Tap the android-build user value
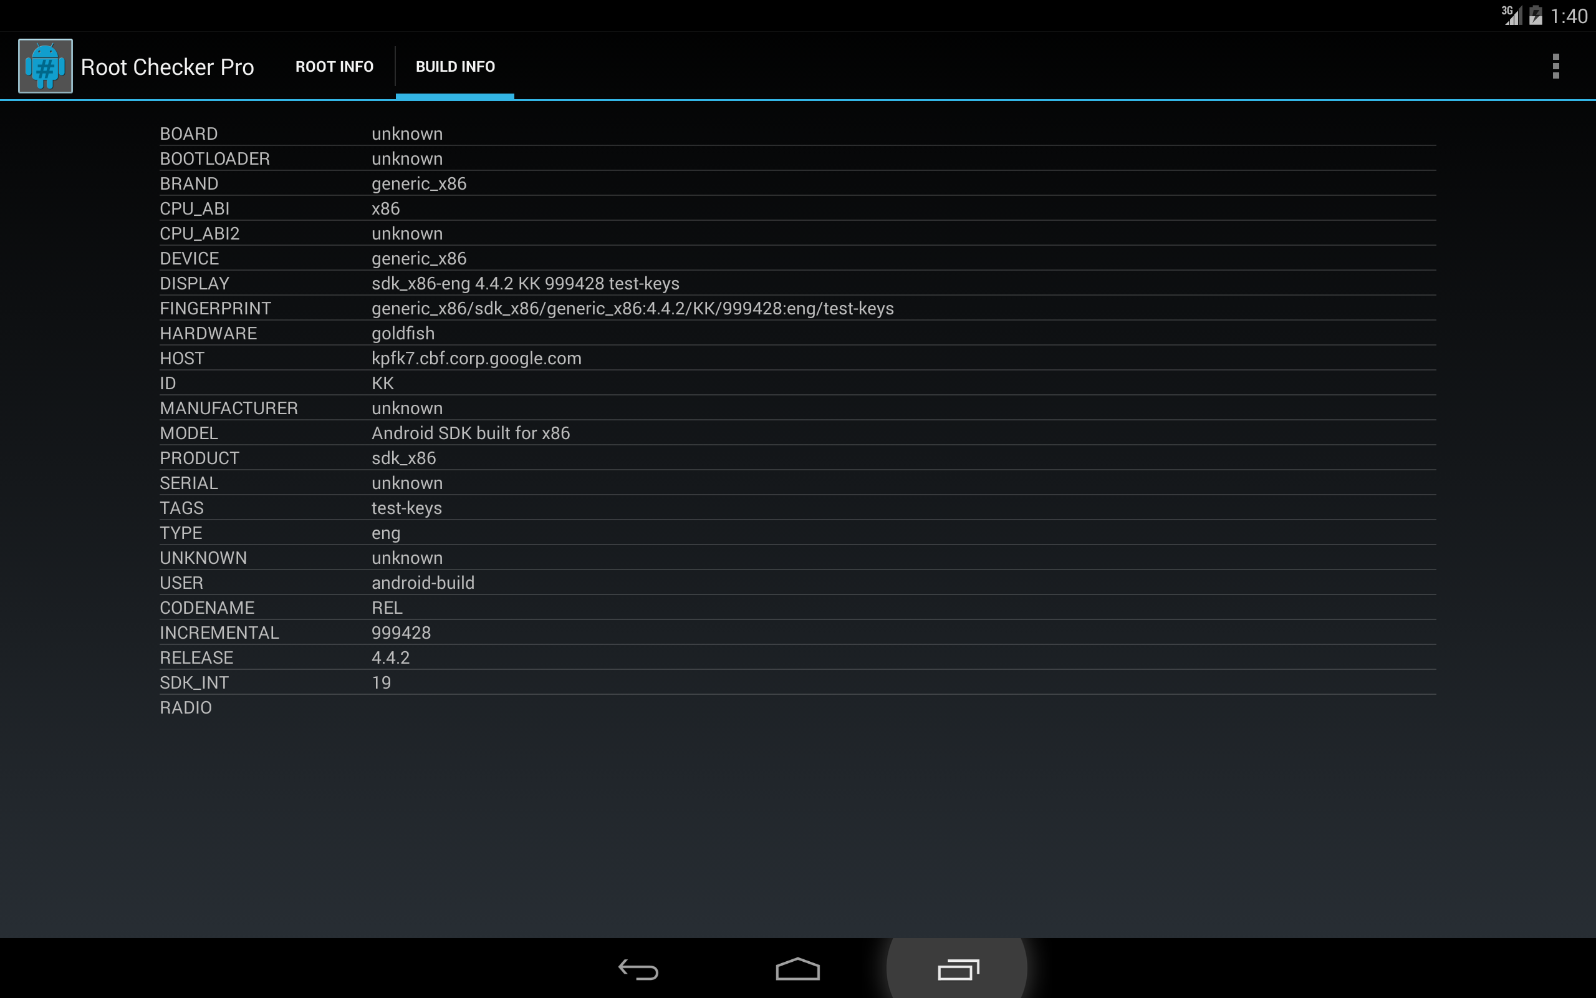 (x=423, y=584)
